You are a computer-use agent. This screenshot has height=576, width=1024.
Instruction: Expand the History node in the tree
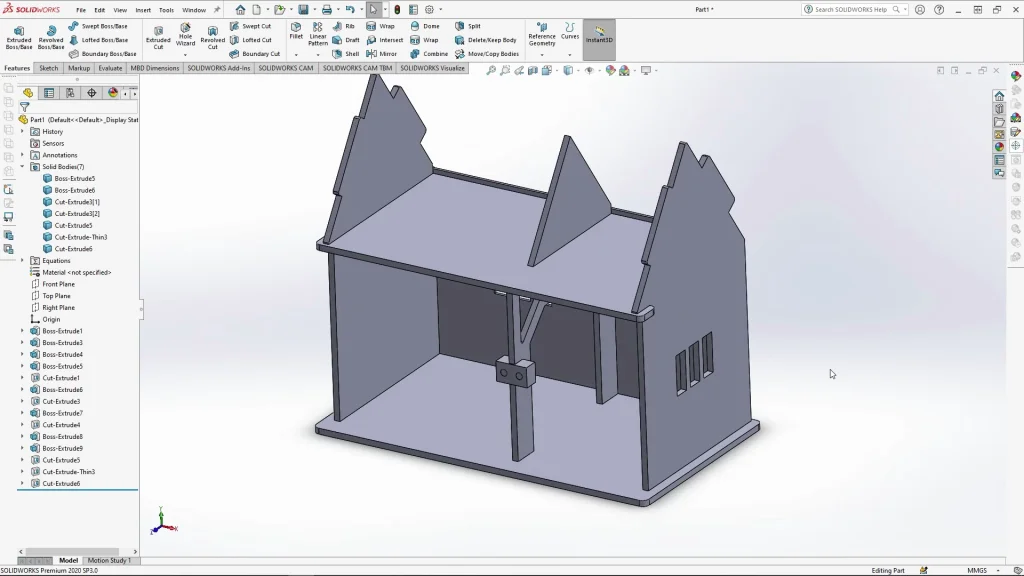coord(22,131)
